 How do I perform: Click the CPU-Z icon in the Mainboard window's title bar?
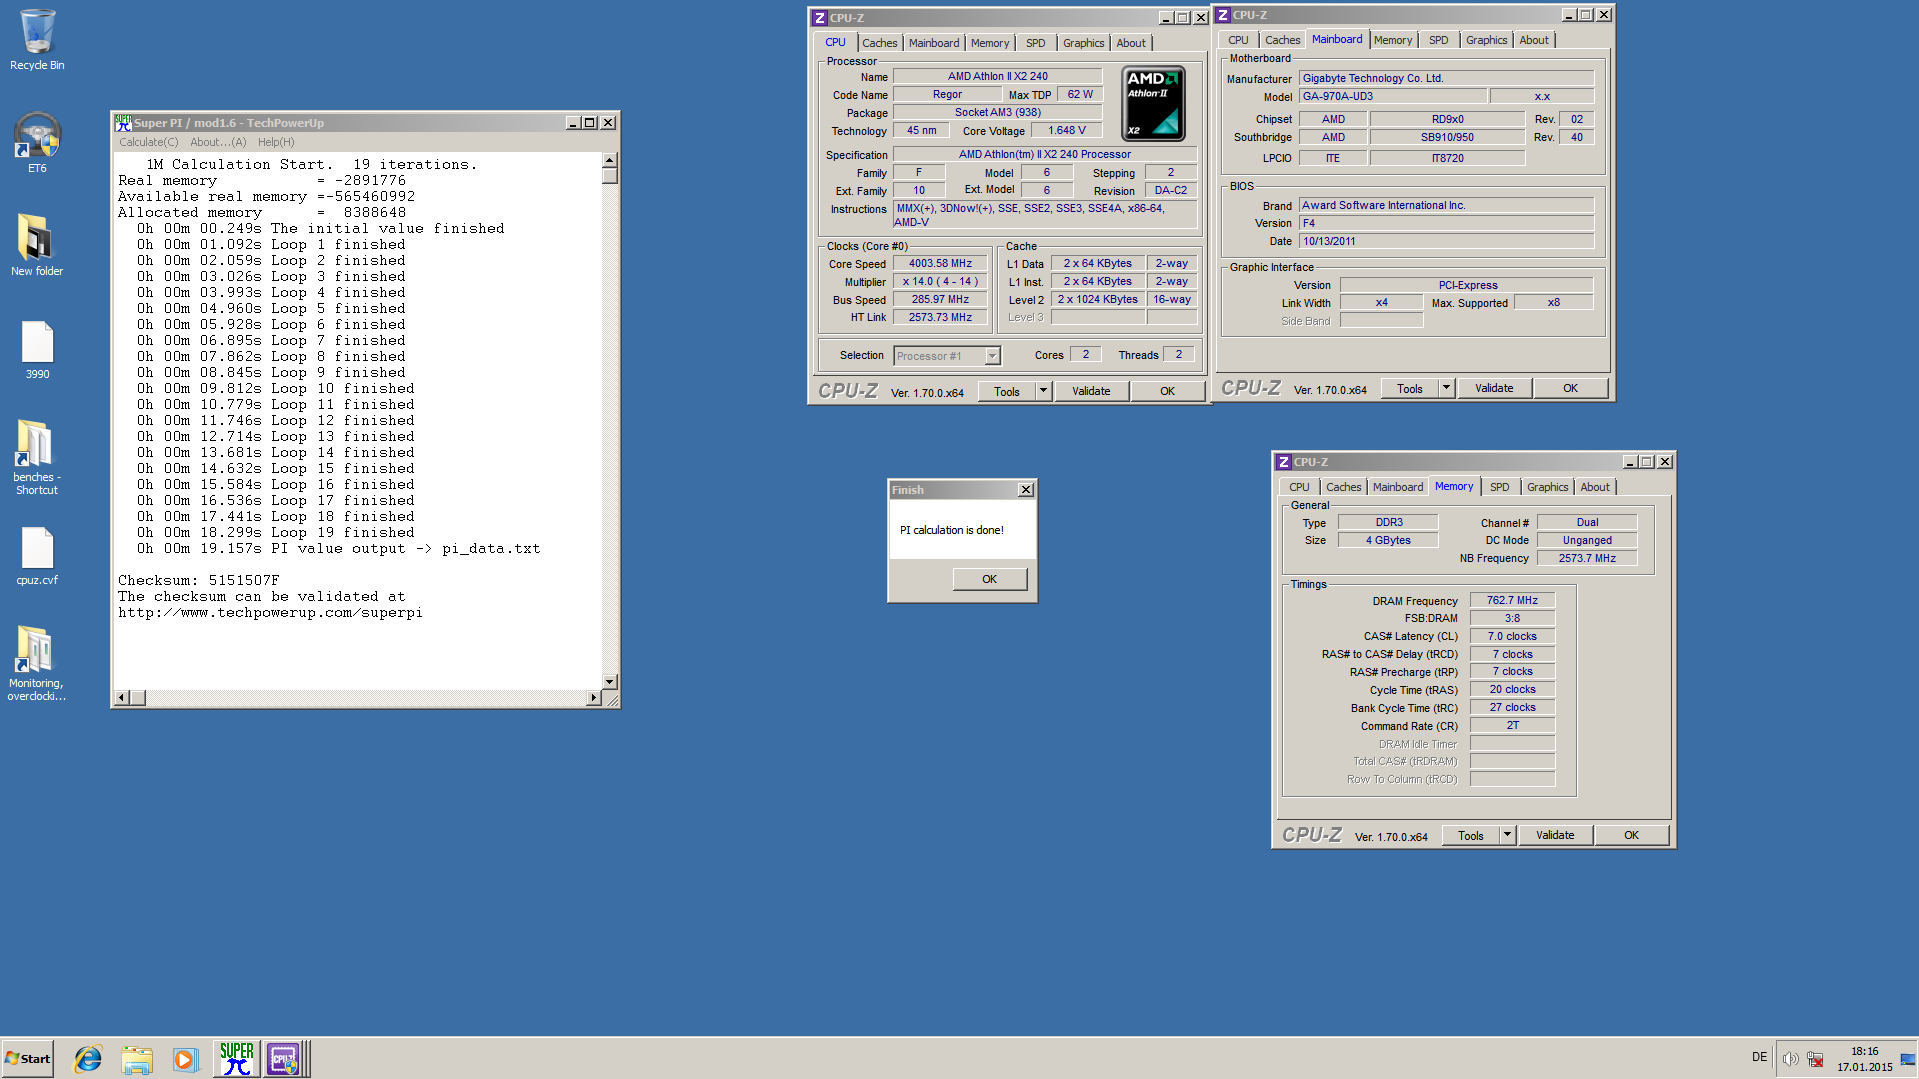click(x=1222, y=15)
